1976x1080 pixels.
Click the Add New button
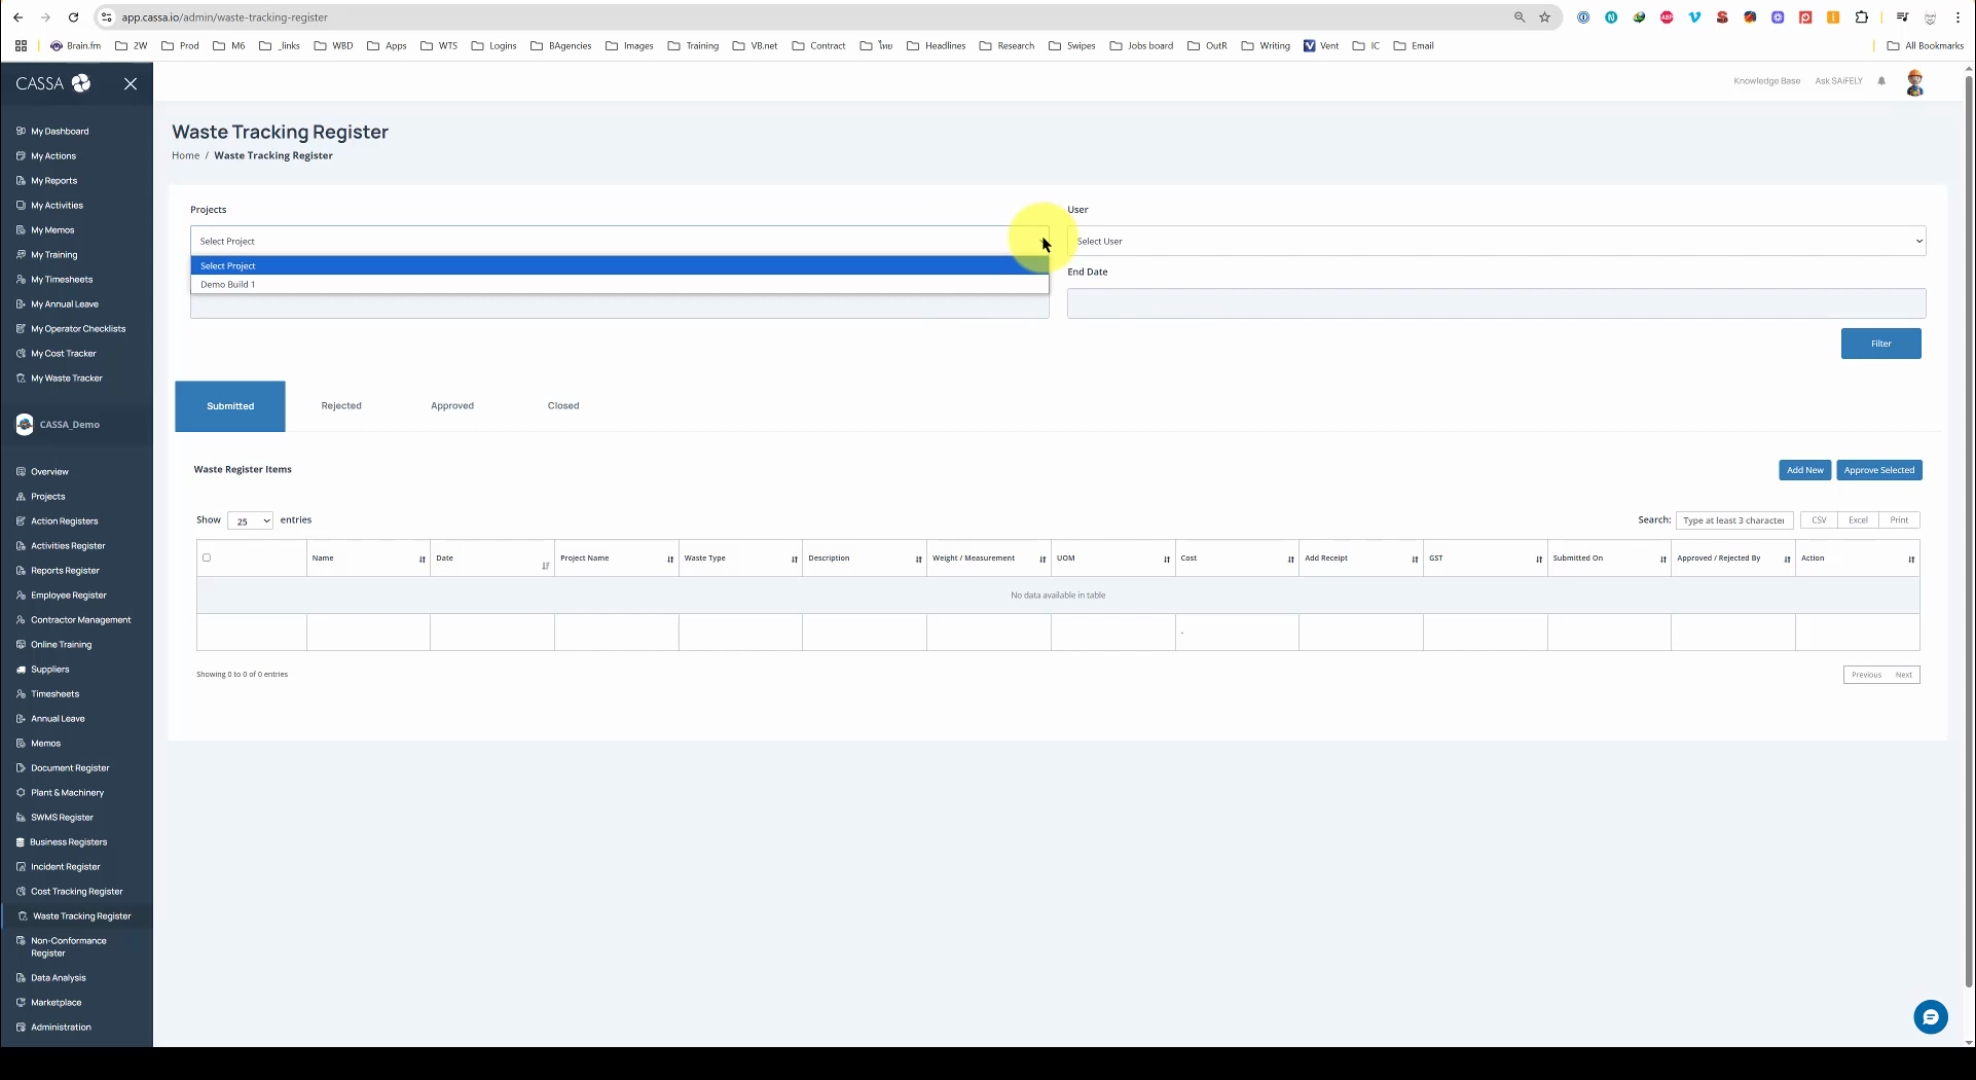[x=1804, y=470]
